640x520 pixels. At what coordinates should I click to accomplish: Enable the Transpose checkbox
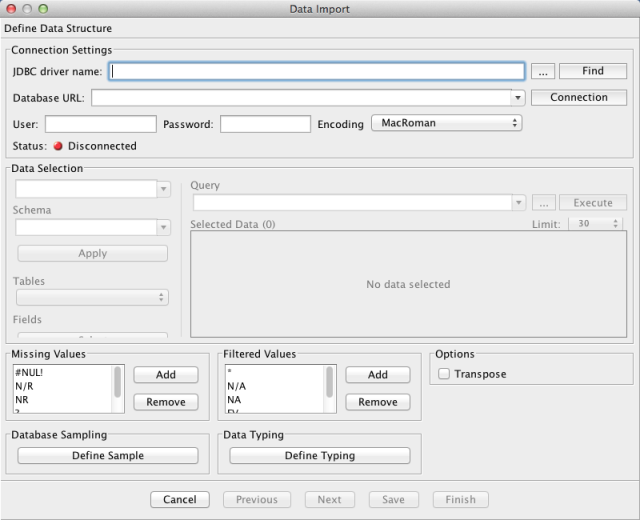[x=444, y=373]
